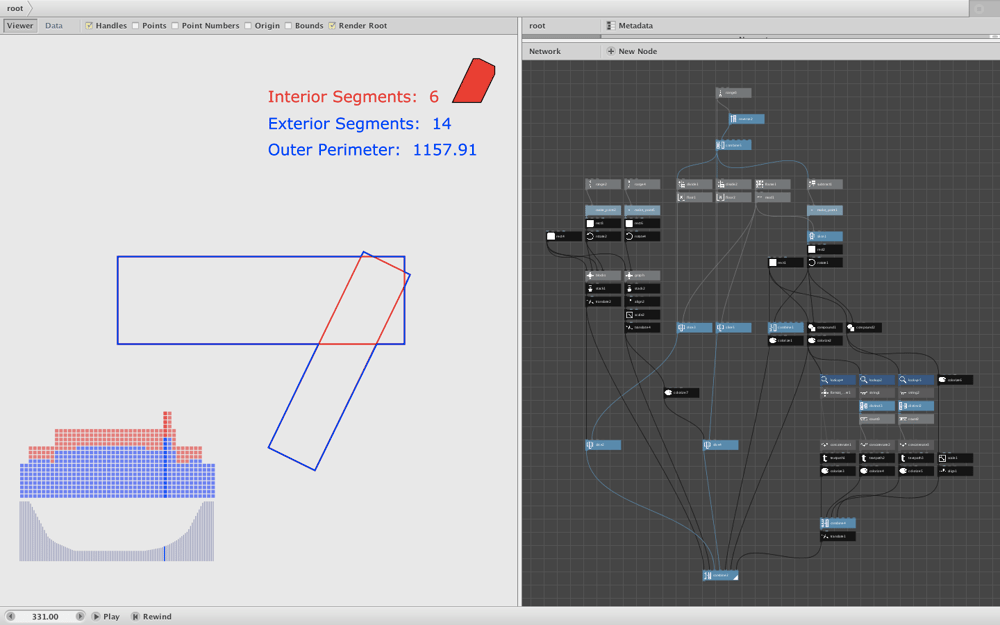Switch to the Viewer tab
Image resolution: width=1000 pixels, height=625 pixels.
(20, 26)
